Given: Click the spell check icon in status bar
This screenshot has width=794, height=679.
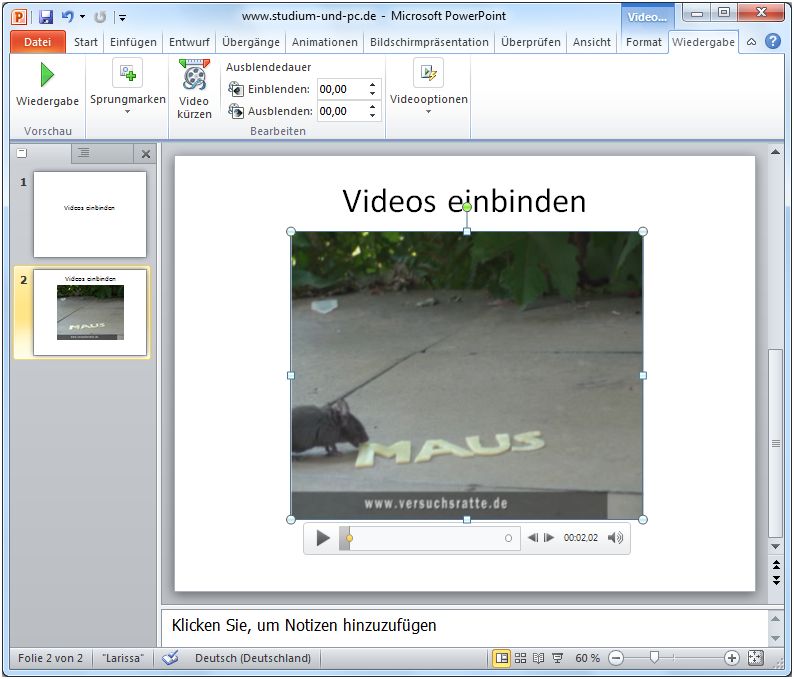Looking at the screenshot, I should pos(171,658).
